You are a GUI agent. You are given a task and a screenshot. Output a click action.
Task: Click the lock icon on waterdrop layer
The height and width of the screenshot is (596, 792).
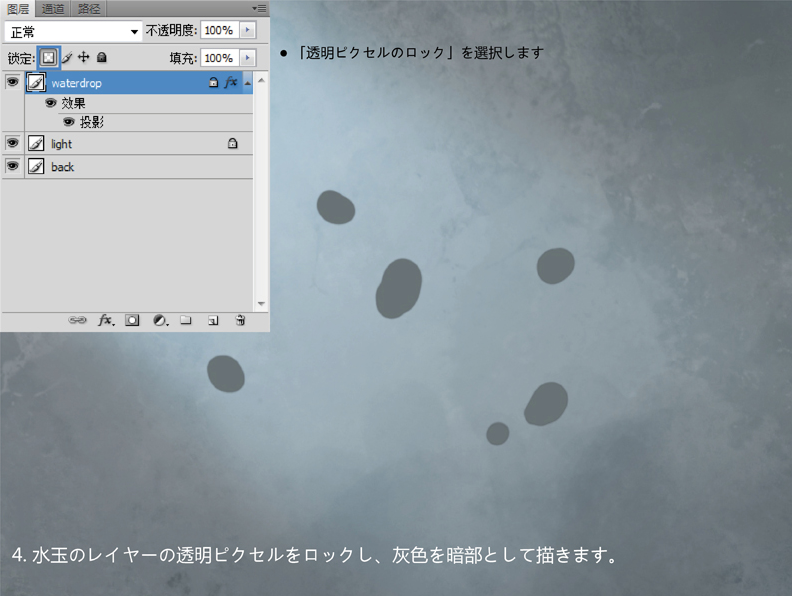(213, 82)
